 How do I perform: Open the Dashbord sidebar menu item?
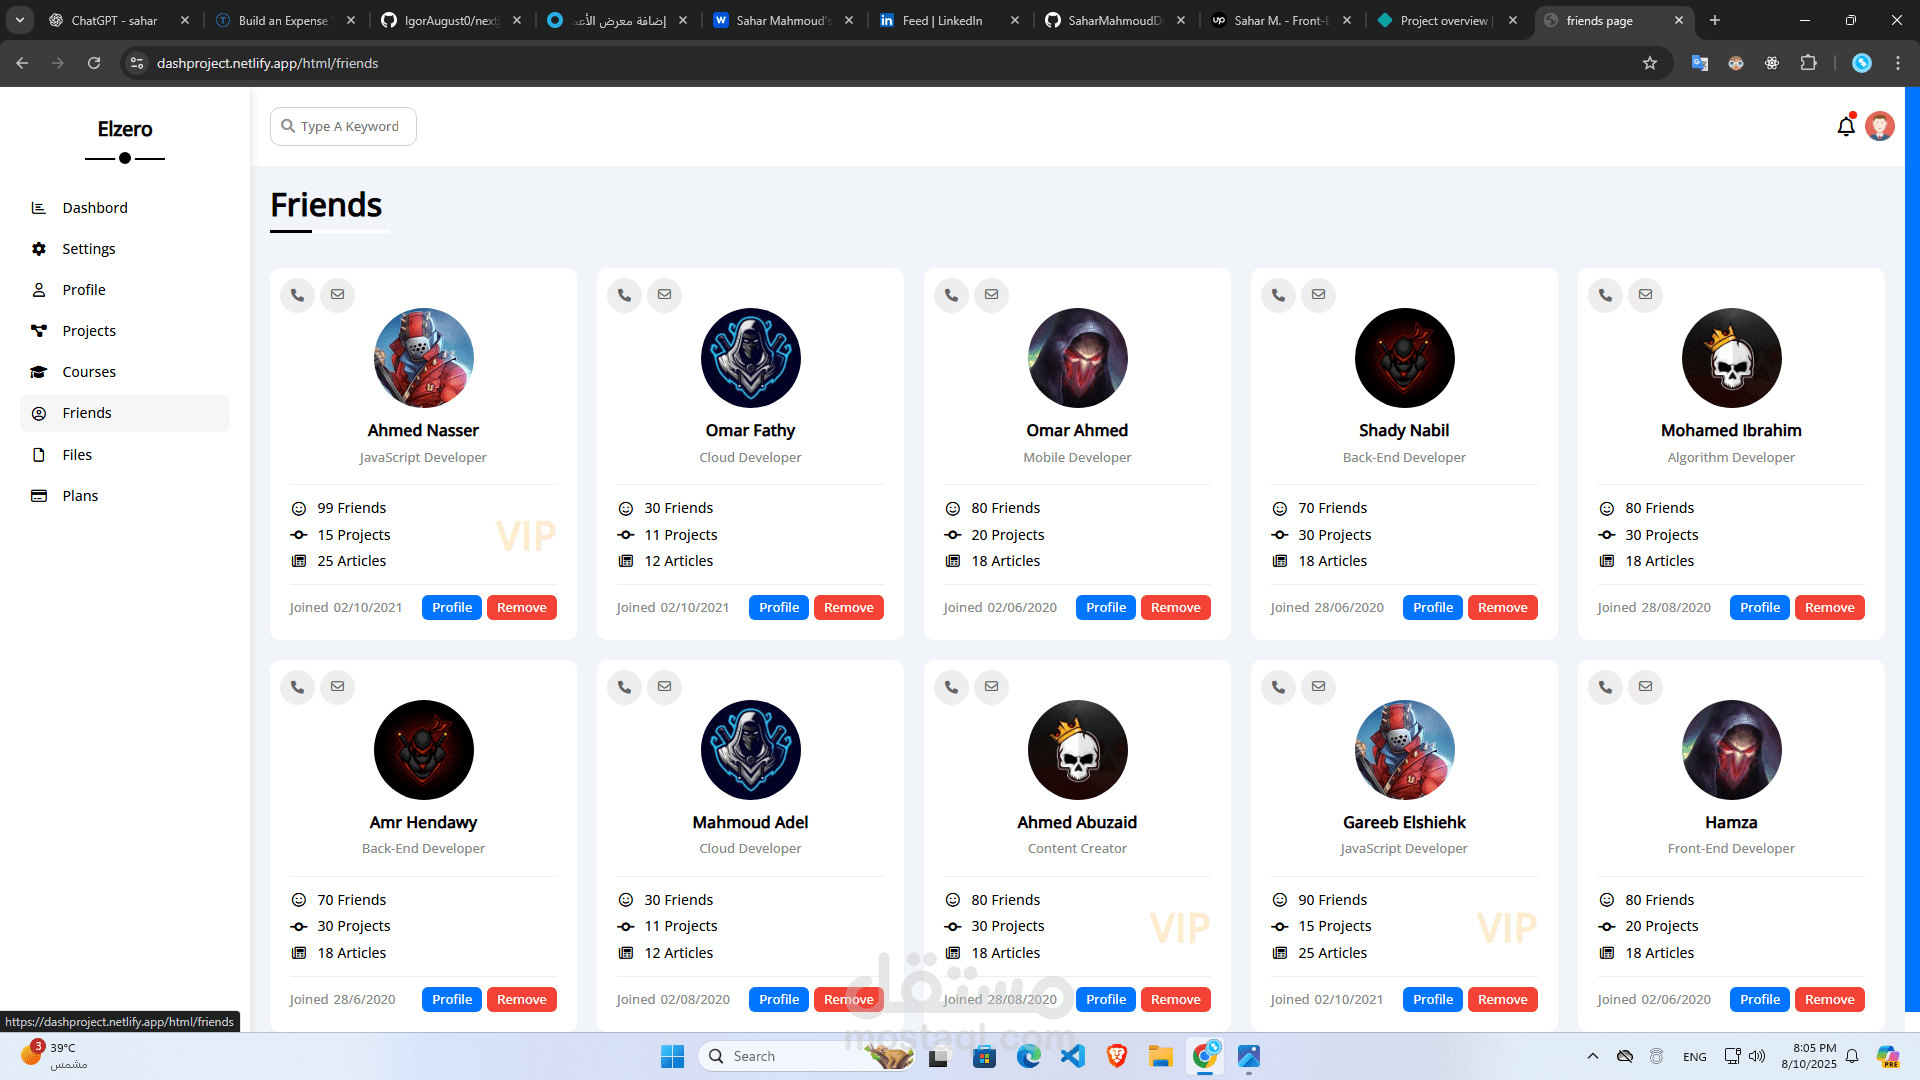[95, 208]
